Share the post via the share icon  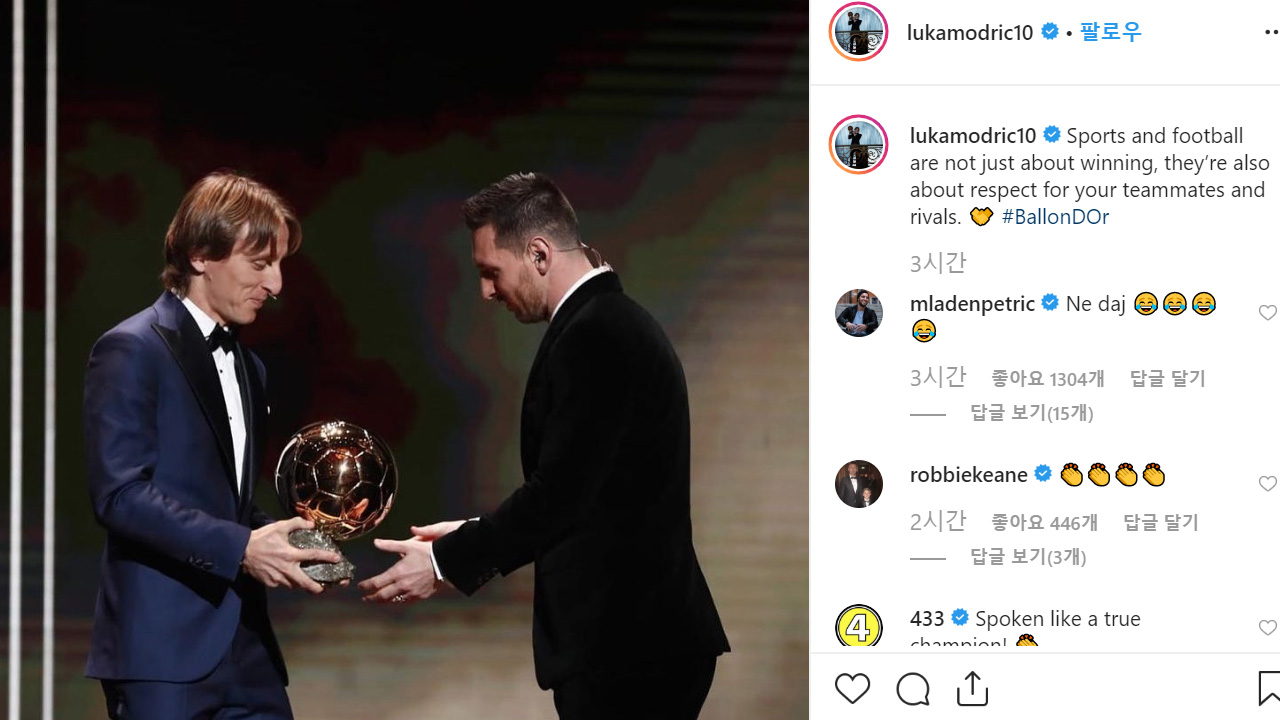[x=972, y=687]
